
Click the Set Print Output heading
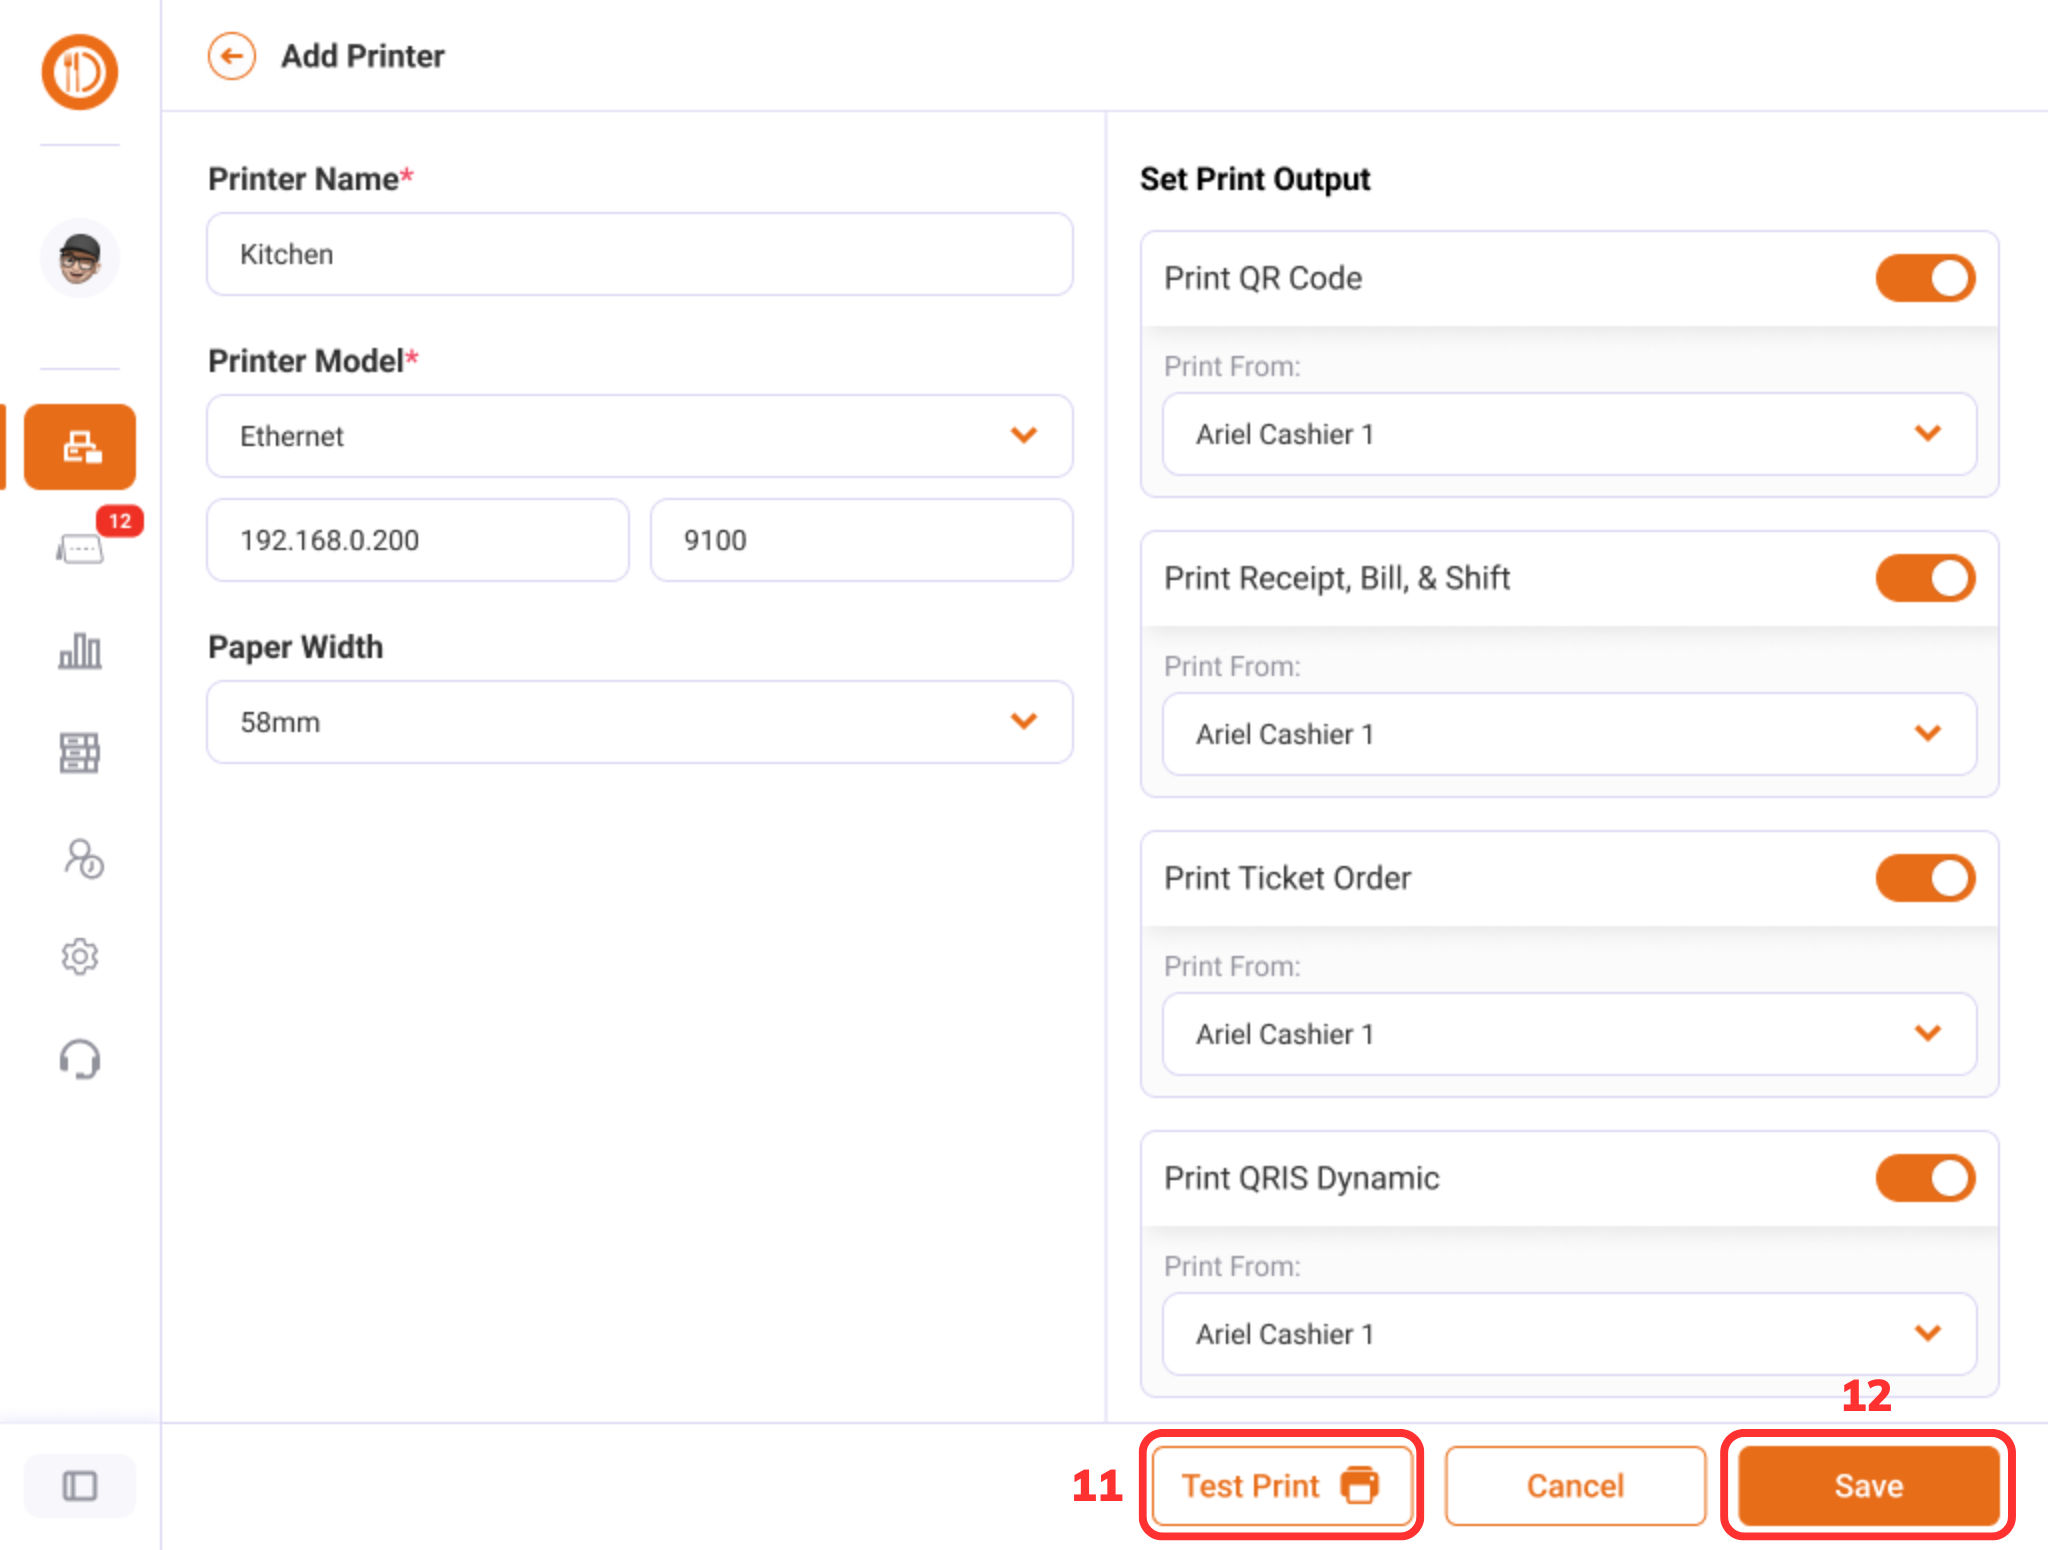point(1255,179)
